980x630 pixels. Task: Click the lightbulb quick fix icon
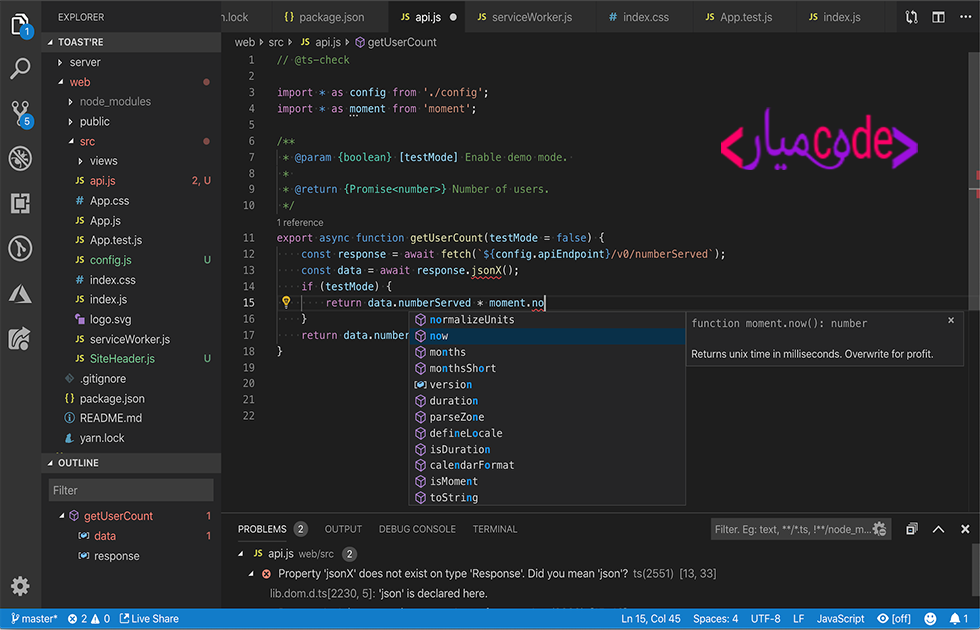[286, 302]
